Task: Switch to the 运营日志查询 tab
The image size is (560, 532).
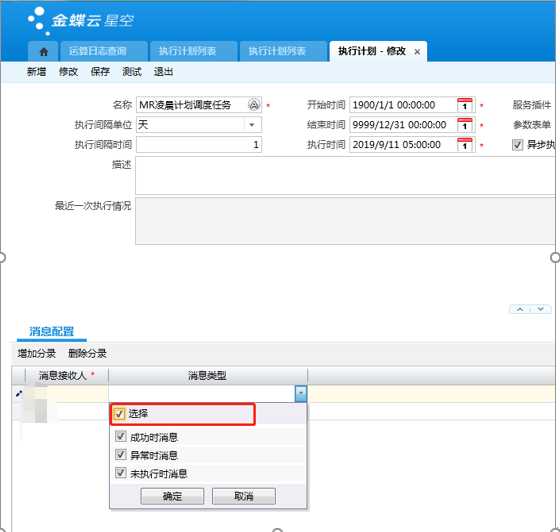Action: click(x=104, y=51)
